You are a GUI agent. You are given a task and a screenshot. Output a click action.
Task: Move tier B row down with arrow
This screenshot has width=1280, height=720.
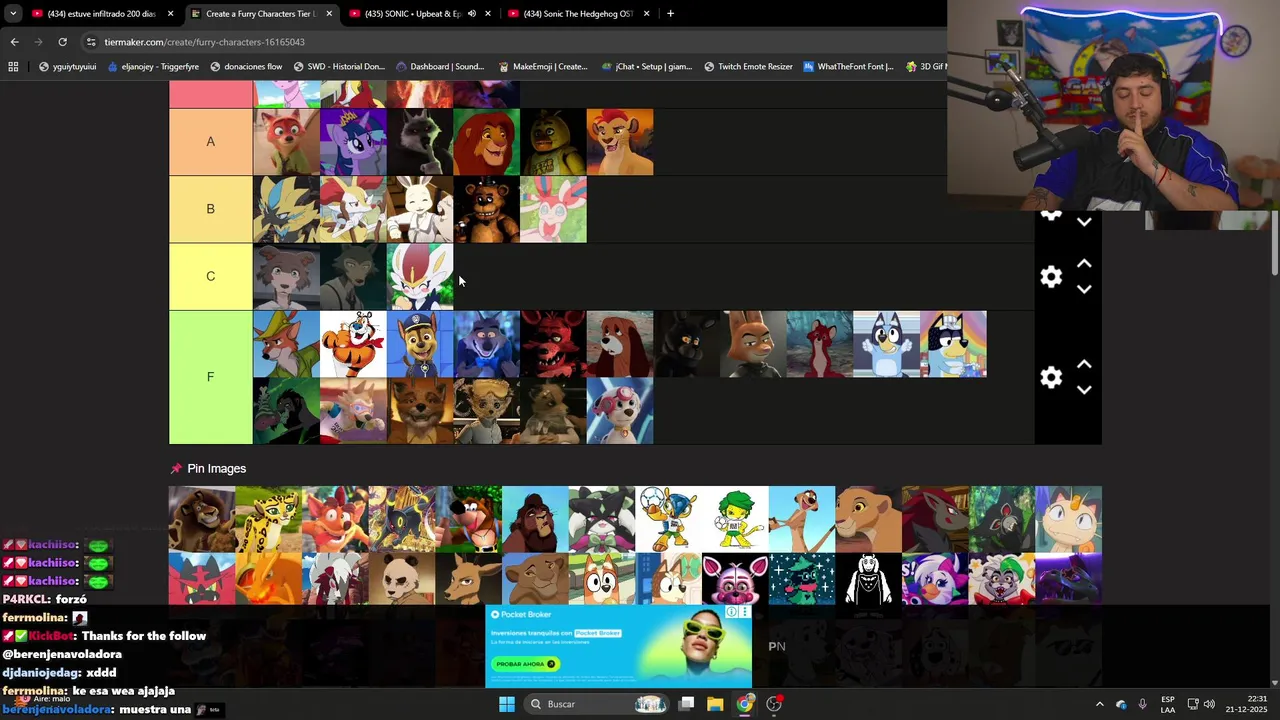[x=1084, y=222]
